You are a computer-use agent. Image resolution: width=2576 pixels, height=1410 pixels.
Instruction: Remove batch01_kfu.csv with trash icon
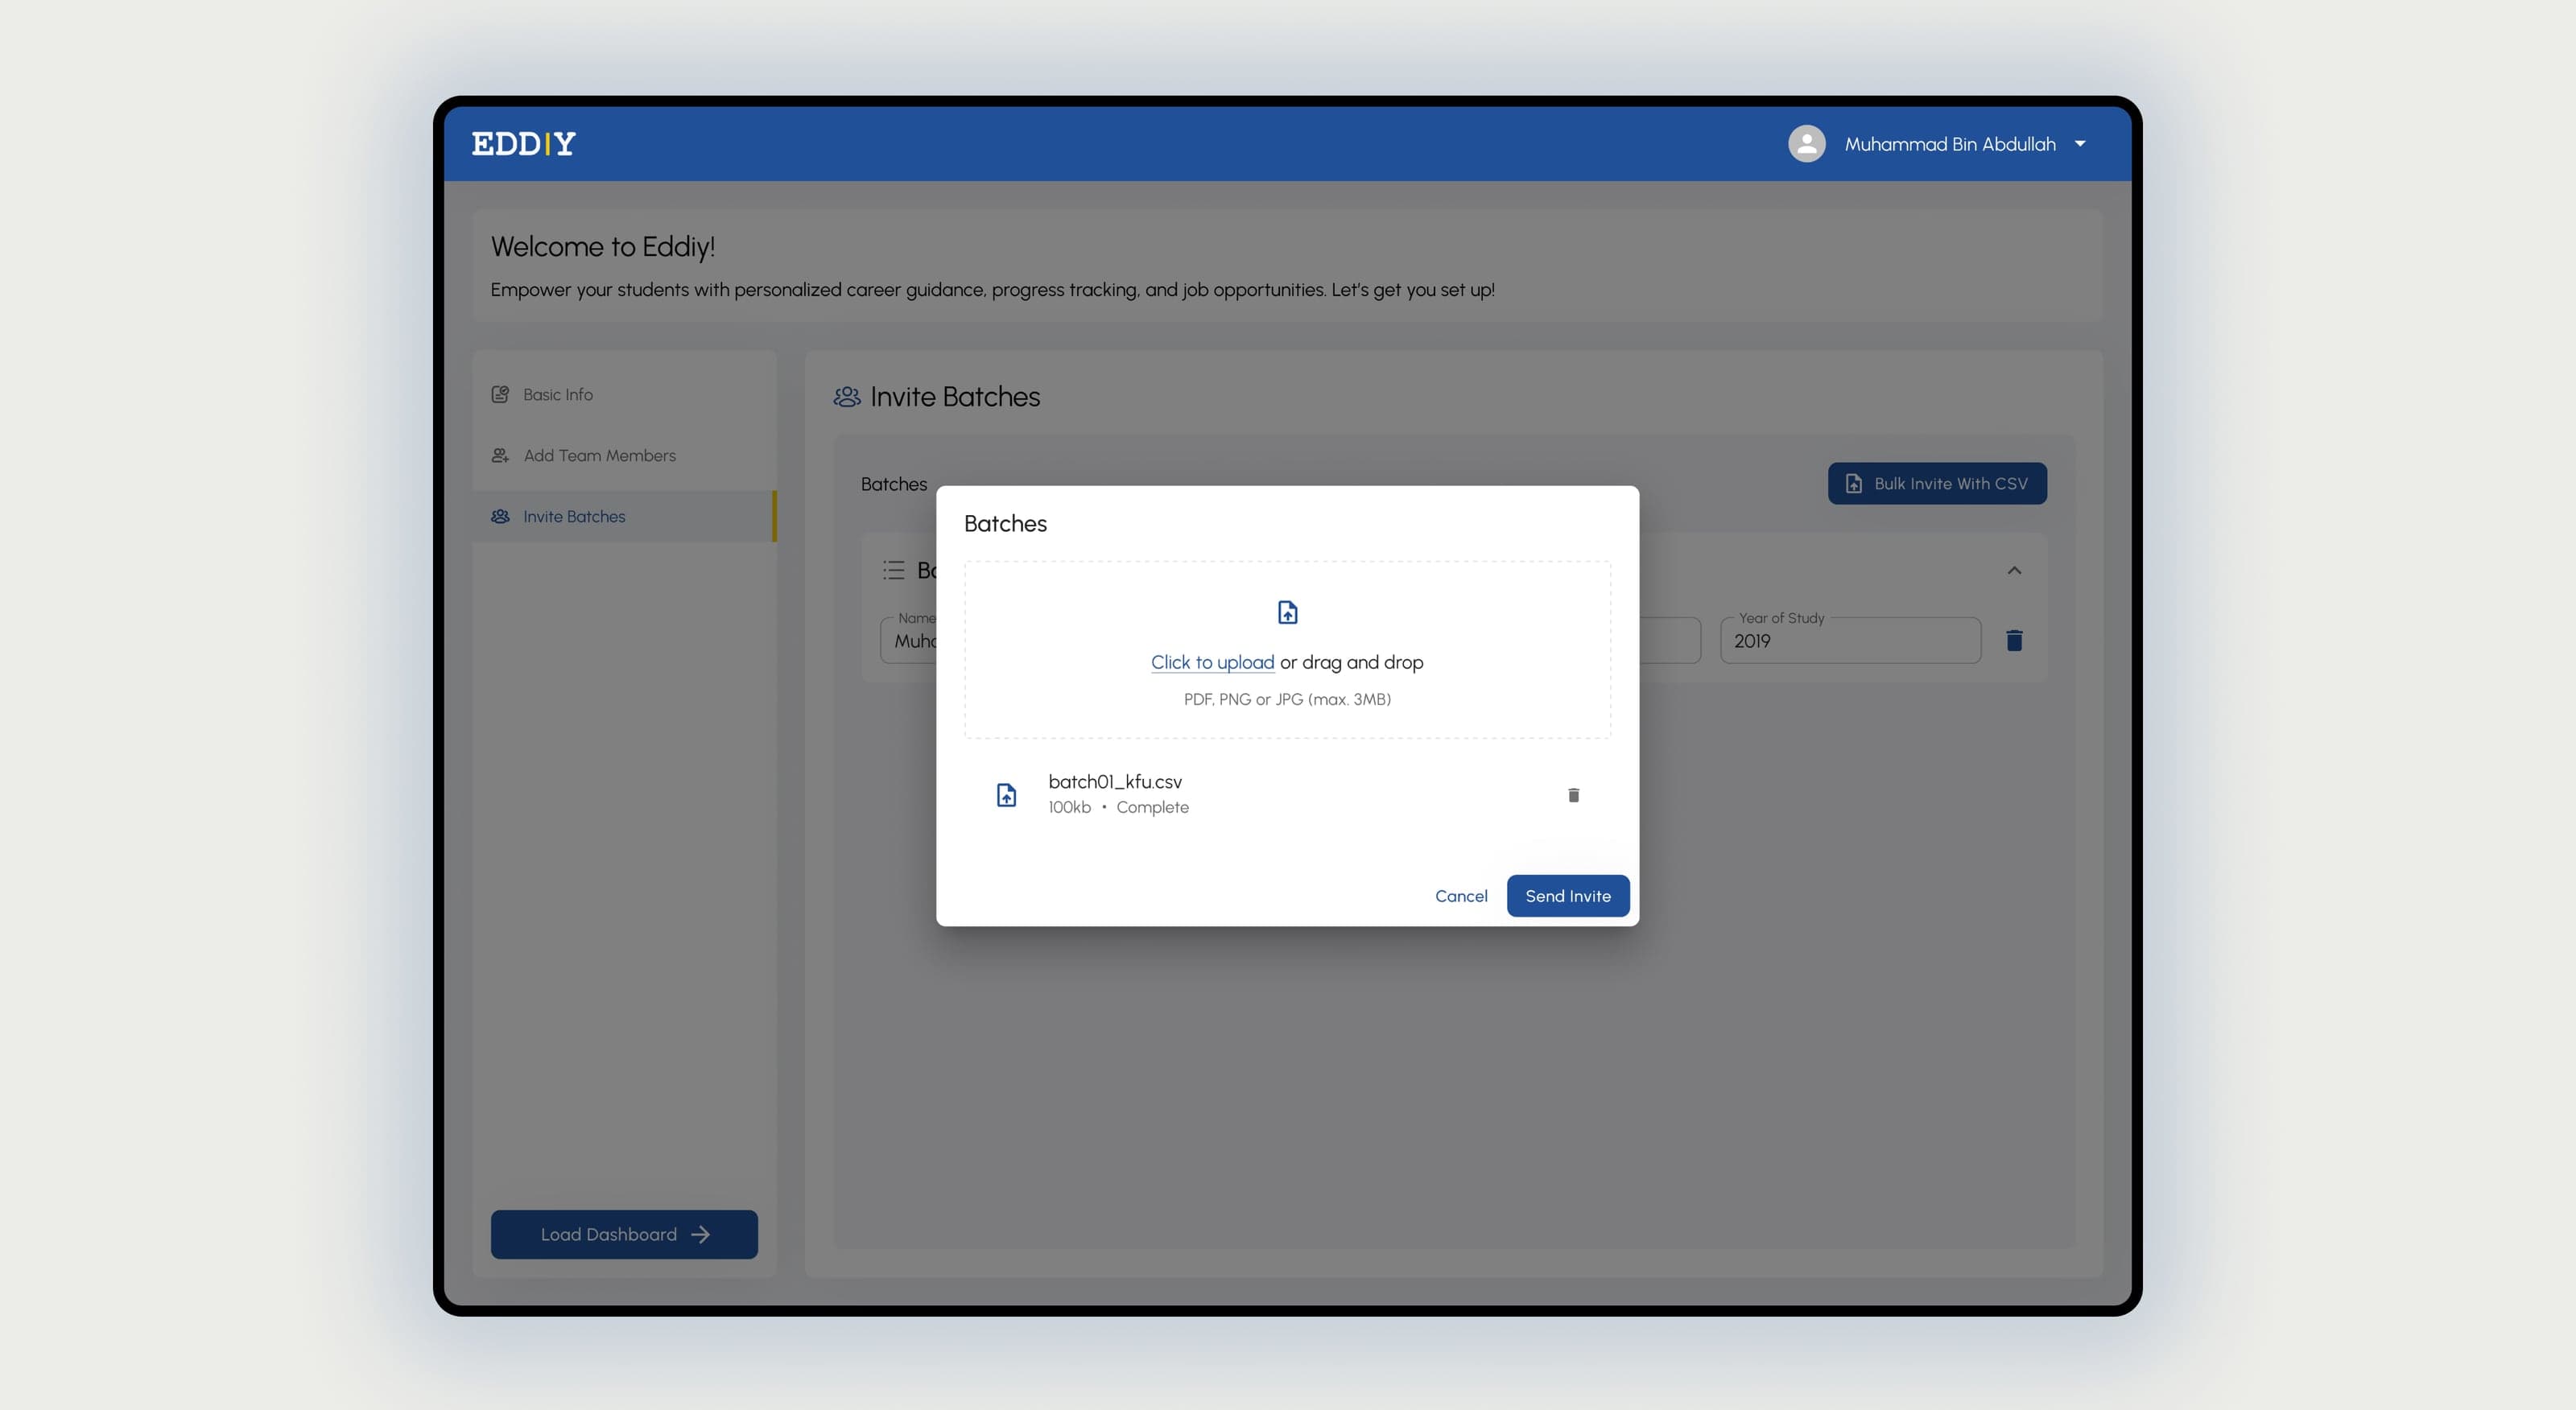(1573, 795)
